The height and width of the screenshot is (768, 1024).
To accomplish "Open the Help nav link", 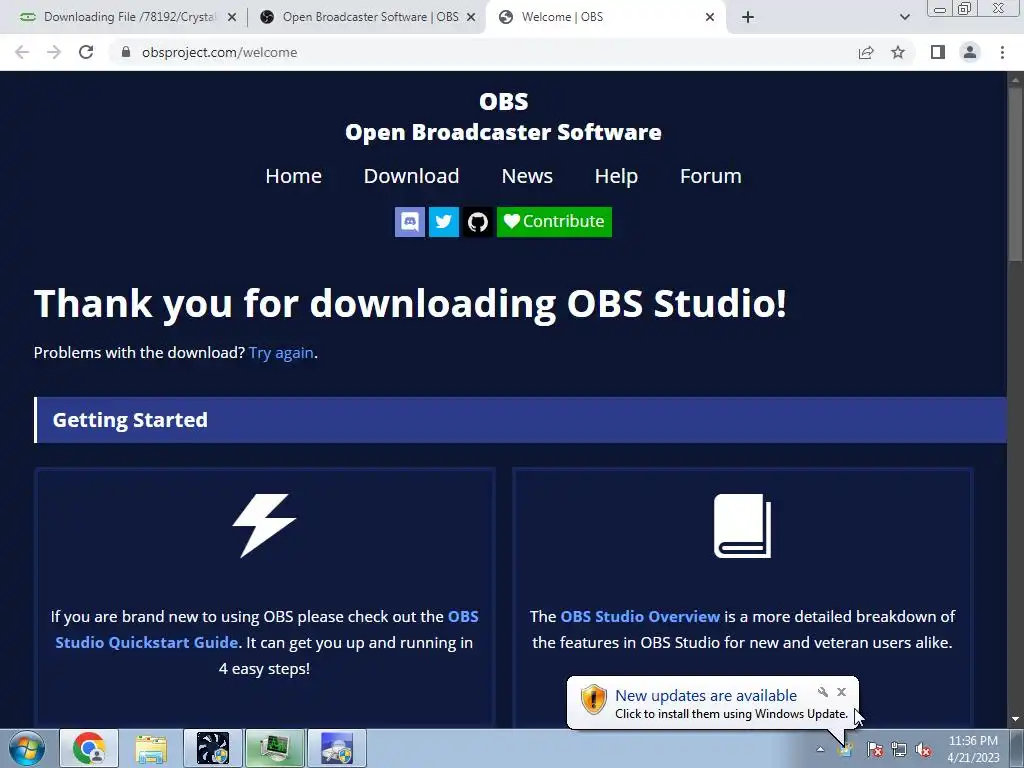I will click(x=616, y=176).
